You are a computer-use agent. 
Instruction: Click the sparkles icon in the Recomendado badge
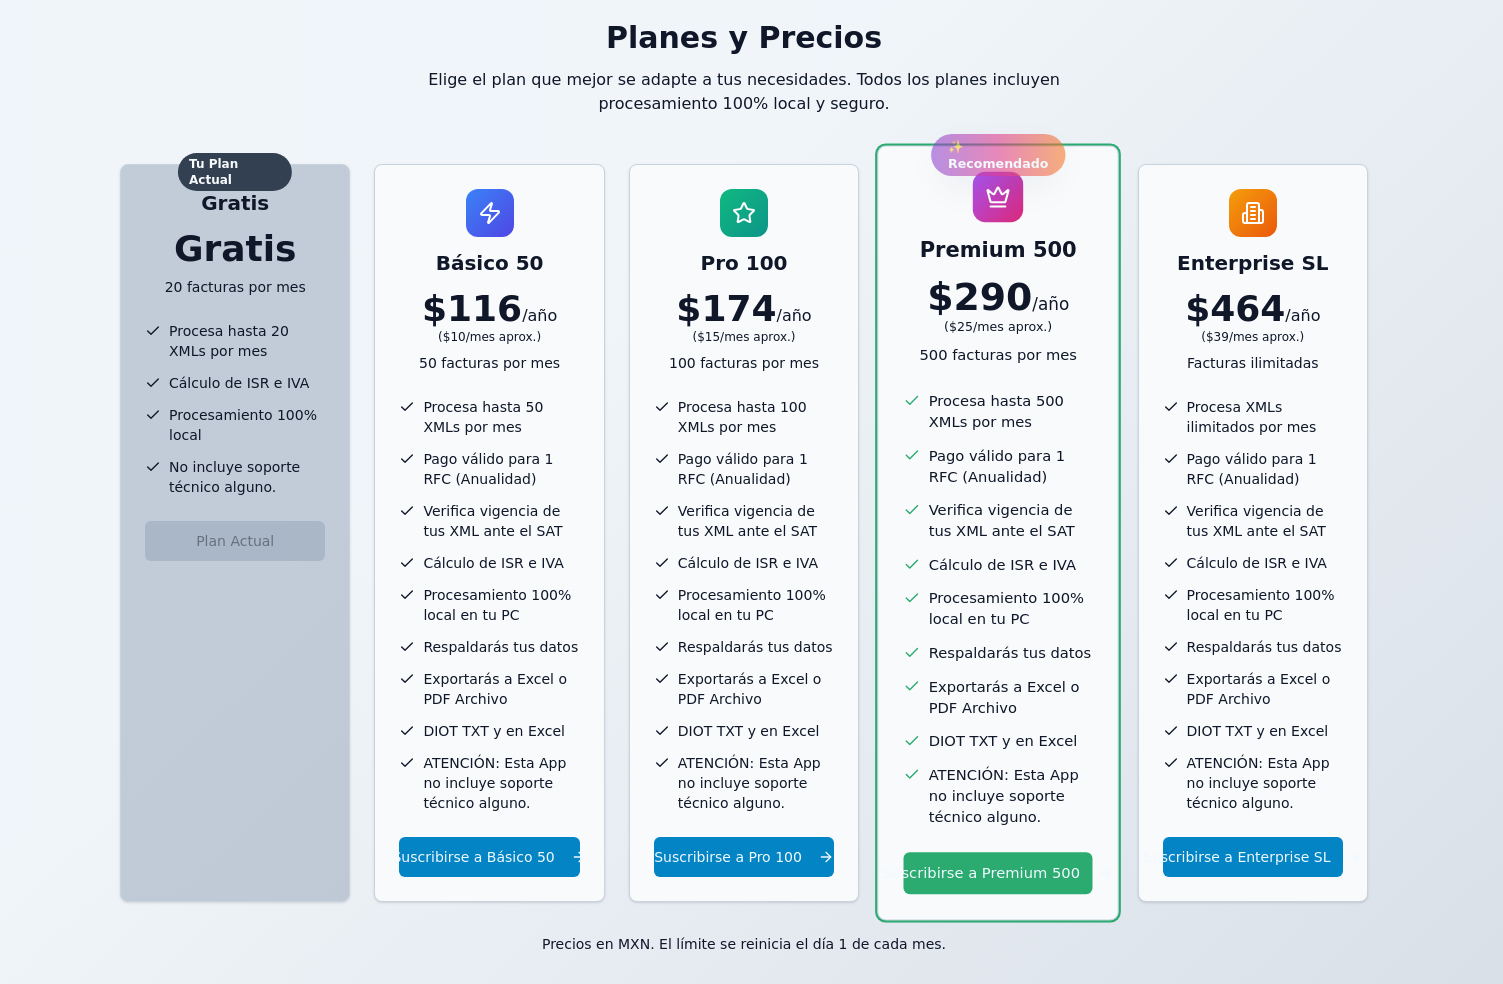(x=955, y=147)
